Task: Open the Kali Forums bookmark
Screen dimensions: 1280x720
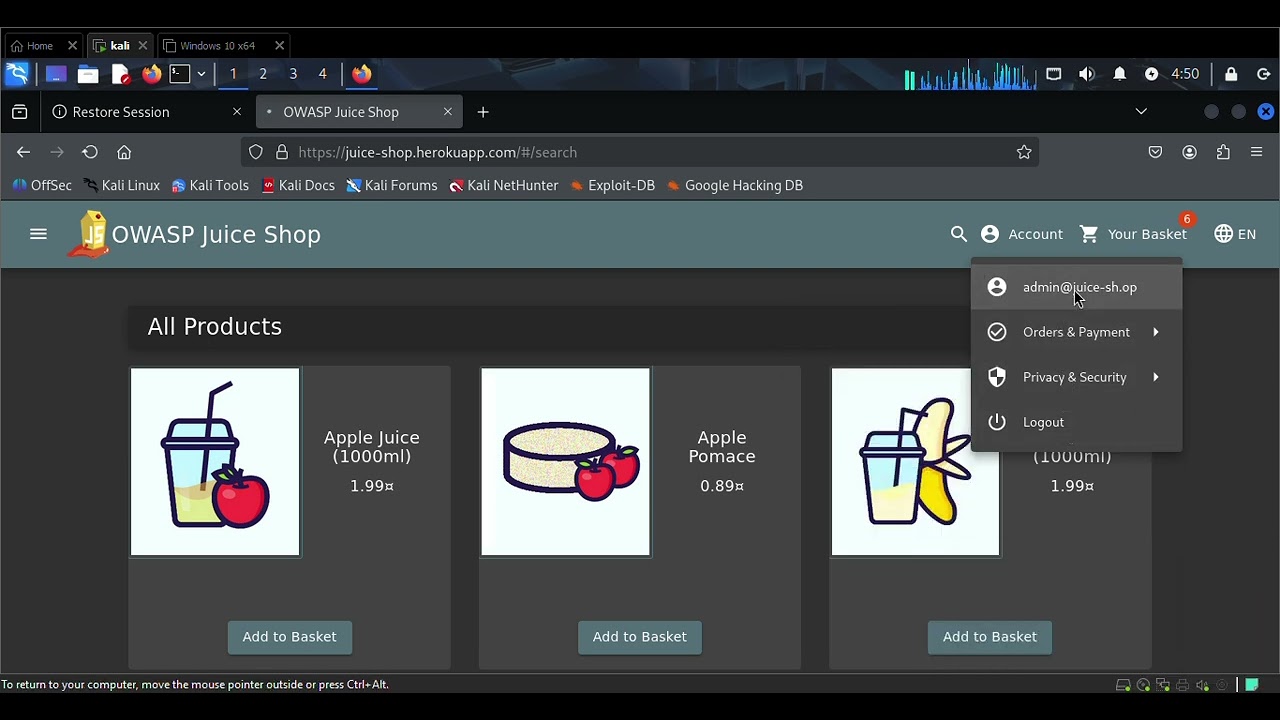Action: (x=392, y=185)
